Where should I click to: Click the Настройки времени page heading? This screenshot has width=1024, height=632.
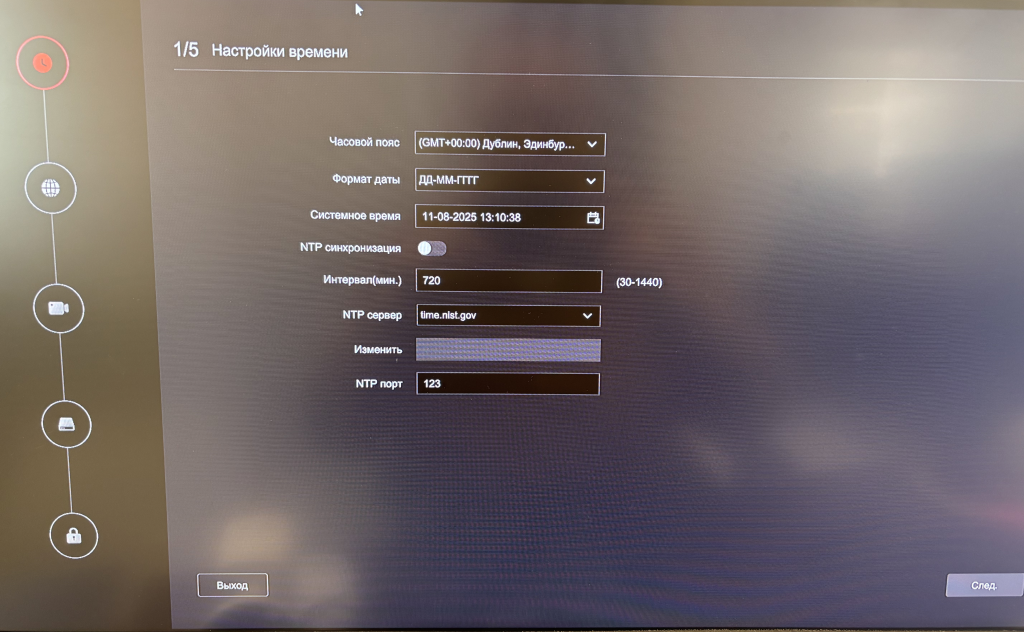click(x=280, y=52)
